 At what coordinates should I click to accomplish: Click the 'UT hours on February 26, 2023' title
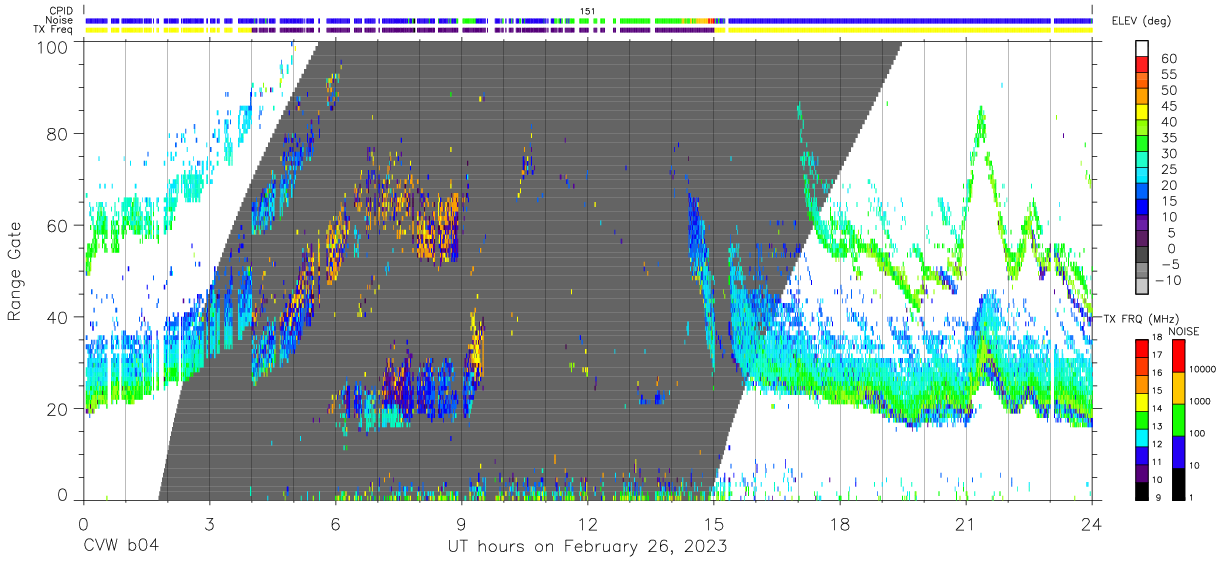pyautogui.click(x=586, y=546)
